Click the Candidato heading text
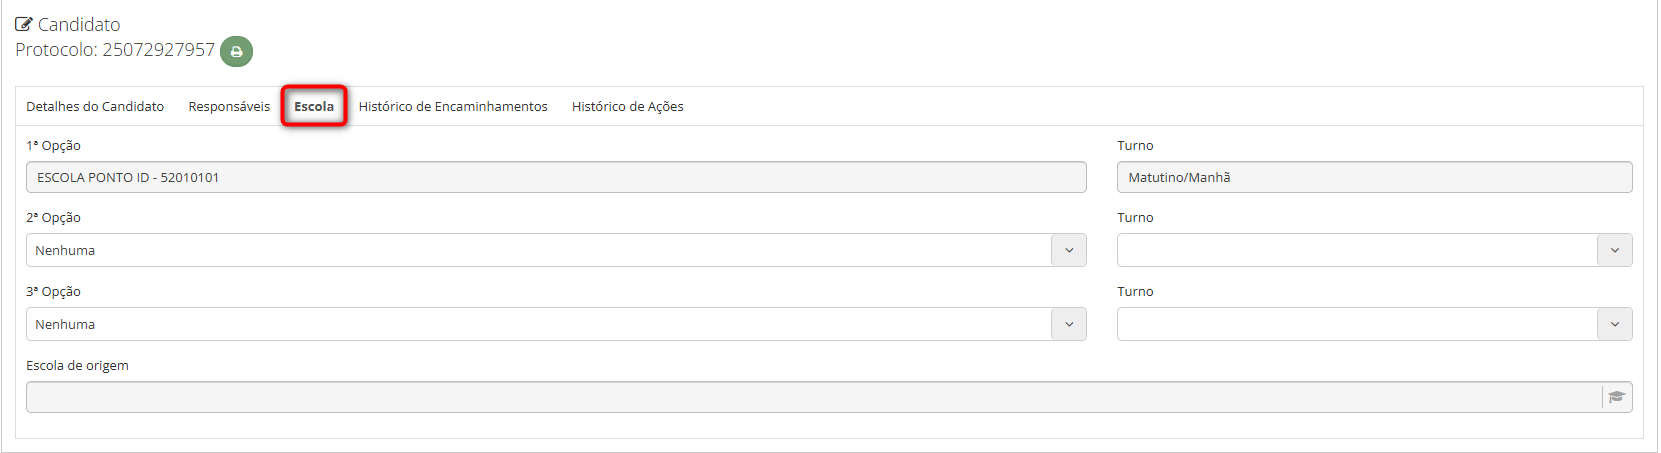1661x453 pixels. pos(79,25)
